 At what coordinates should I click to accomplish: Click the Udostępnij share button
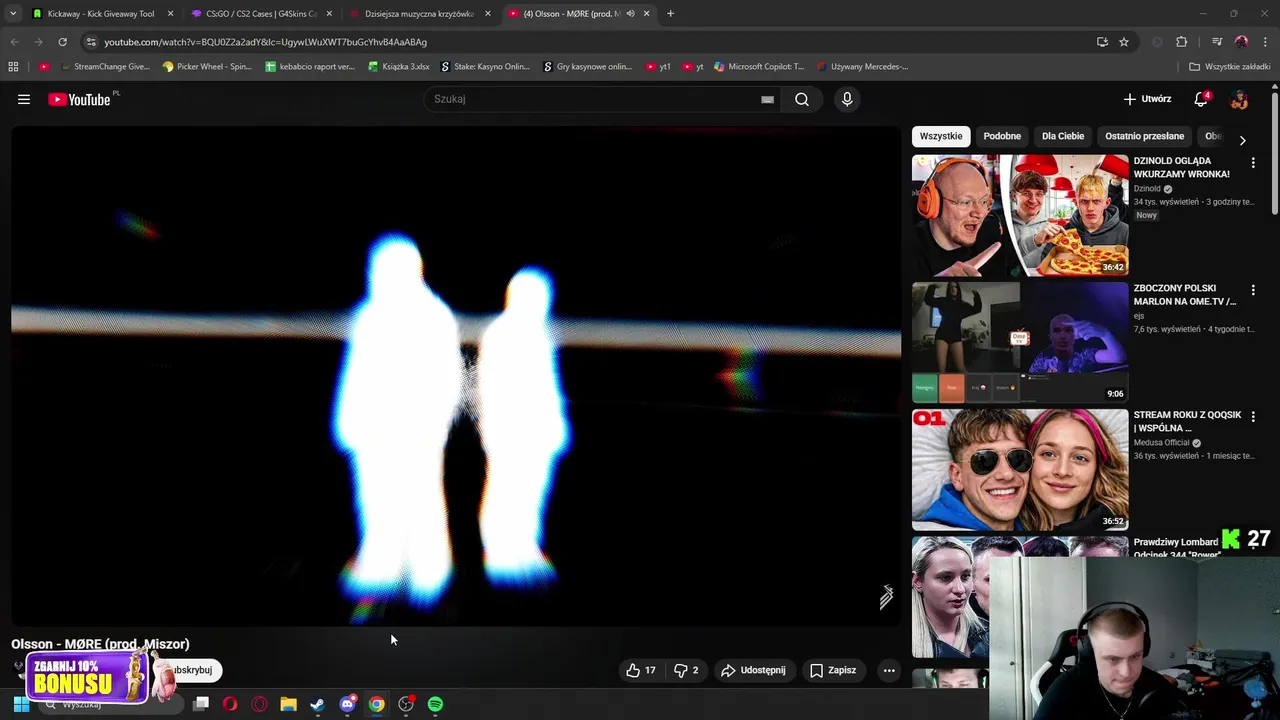(753, 670)
